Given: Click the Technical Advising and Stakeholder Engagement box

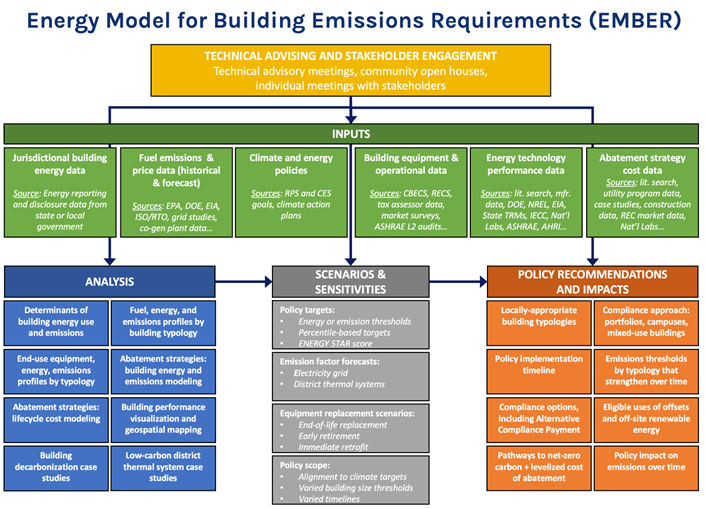Looking at the screenshot, I should click(x=350, y=71).
